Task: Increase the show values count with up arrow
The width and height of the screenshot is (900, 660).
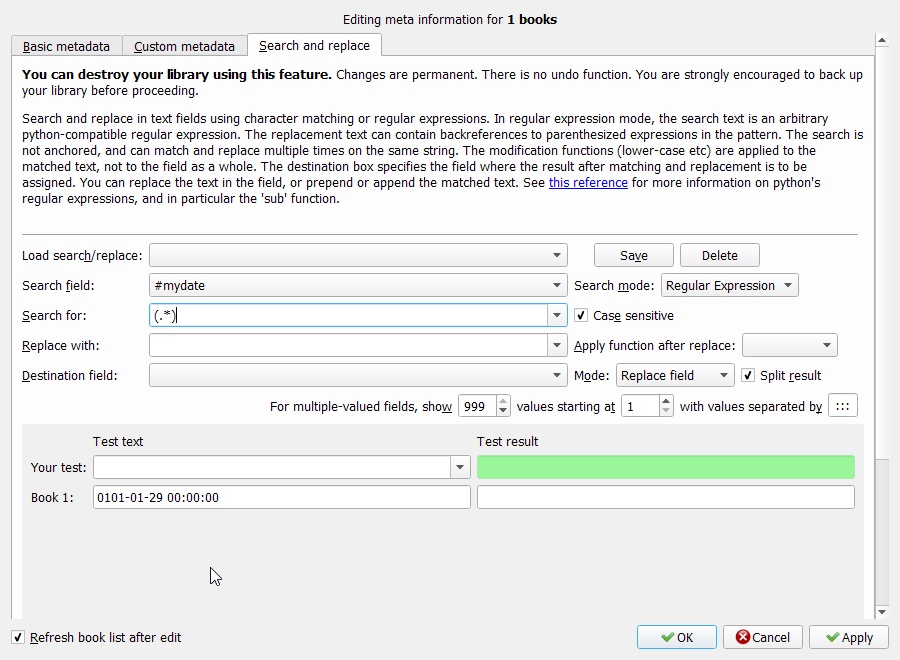Action: click(x=503, y=401)
